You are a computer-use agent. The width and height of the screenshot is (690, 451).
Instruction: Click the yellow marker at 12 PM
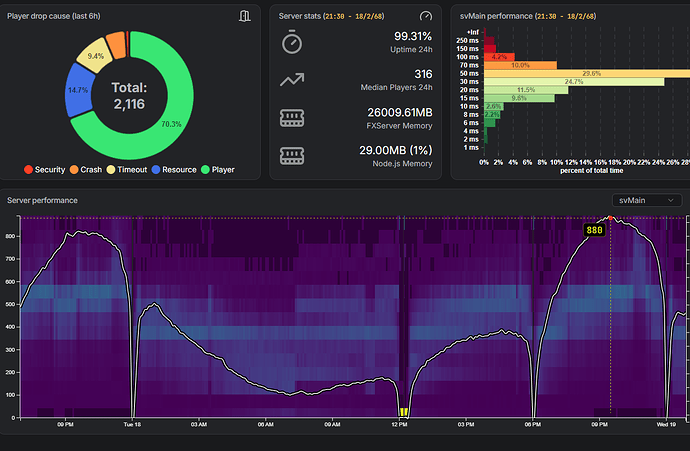[x=404, y=412]
